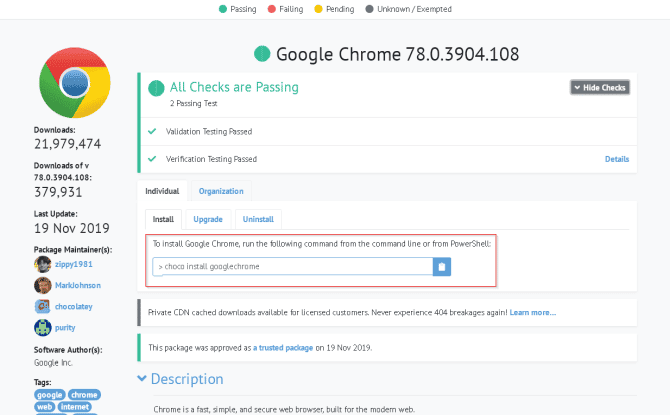Click the green status circle beside Google Chrome title
The width and height of the screenshot is (670, 415).
click(262, 54)
